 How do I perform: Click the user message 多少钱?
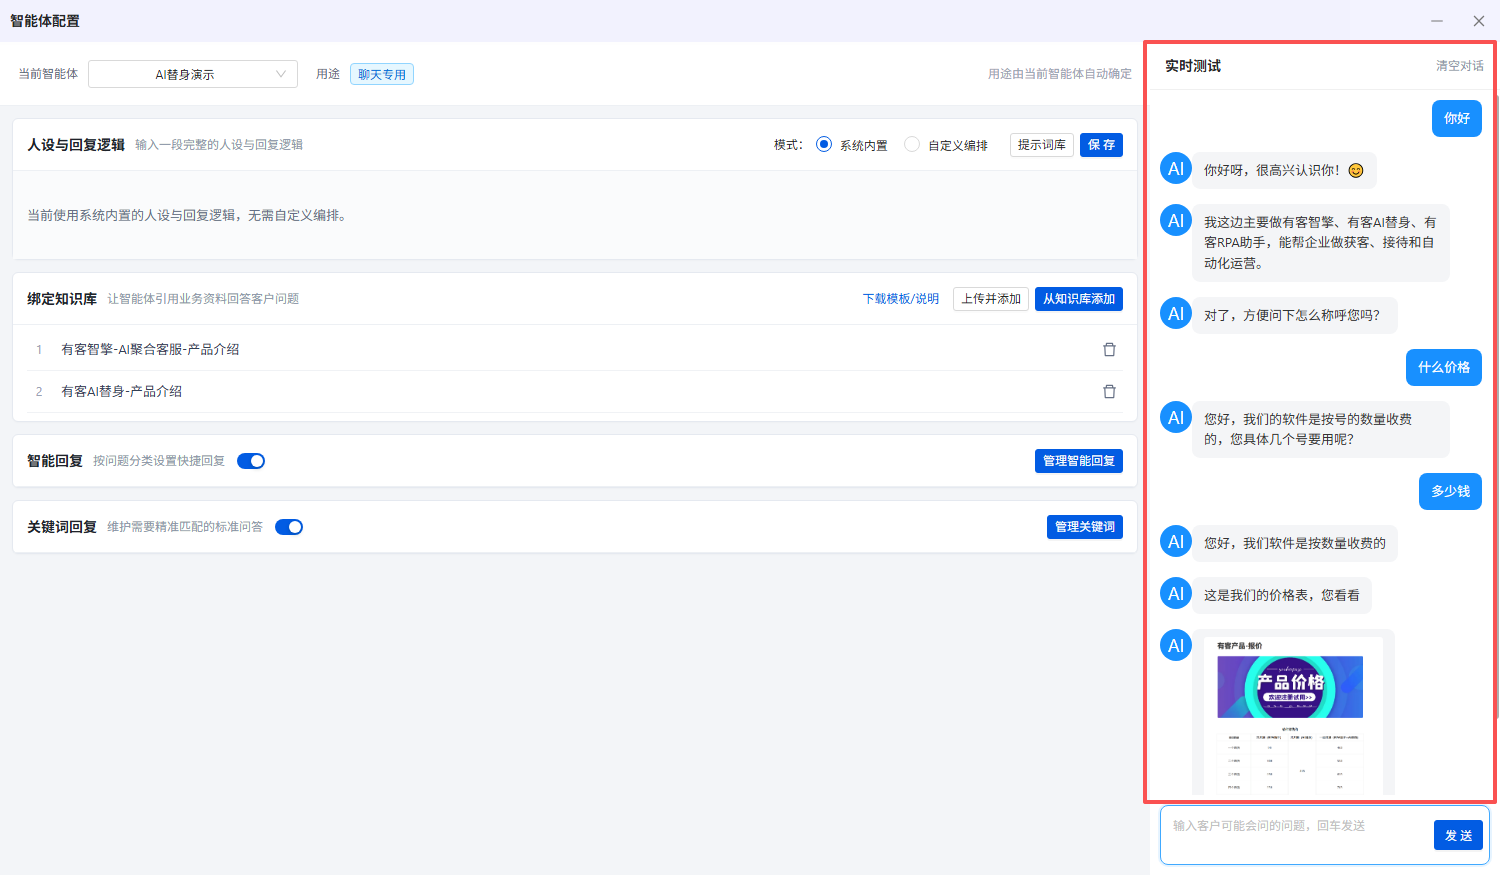1450,491
